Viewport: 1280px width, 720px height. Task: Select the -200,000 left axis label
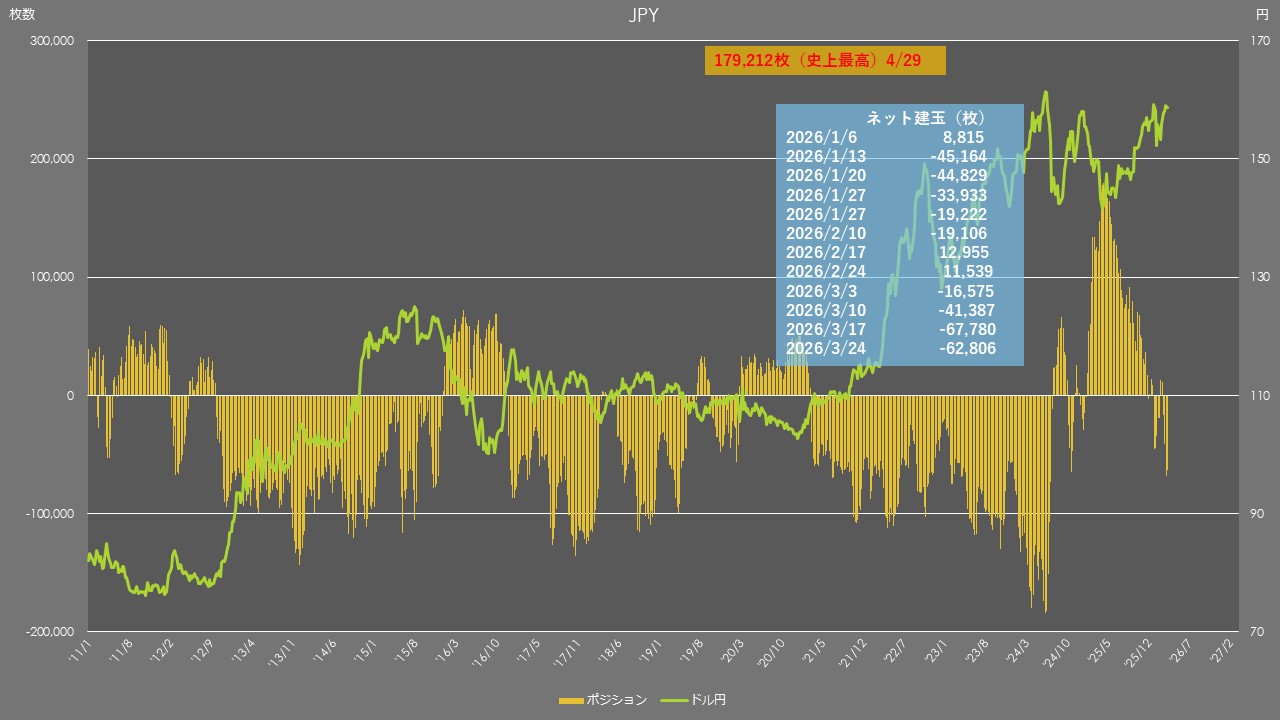pos(51,632)
